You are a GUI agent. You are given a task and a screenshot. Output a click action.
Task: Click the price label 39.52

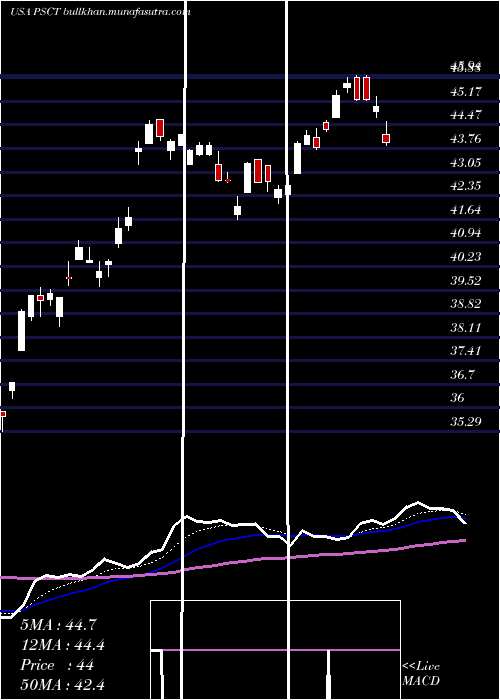coord(466,281)
